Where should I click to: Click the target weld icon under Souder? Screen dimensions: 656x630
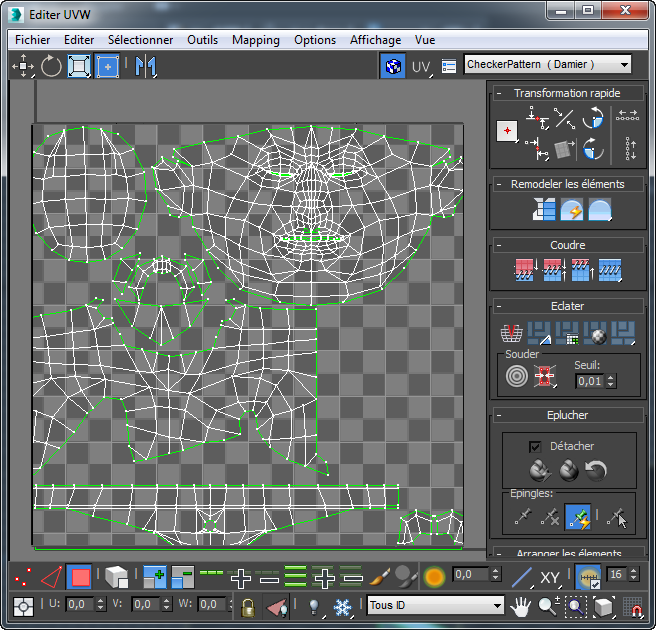coord(516,376)
